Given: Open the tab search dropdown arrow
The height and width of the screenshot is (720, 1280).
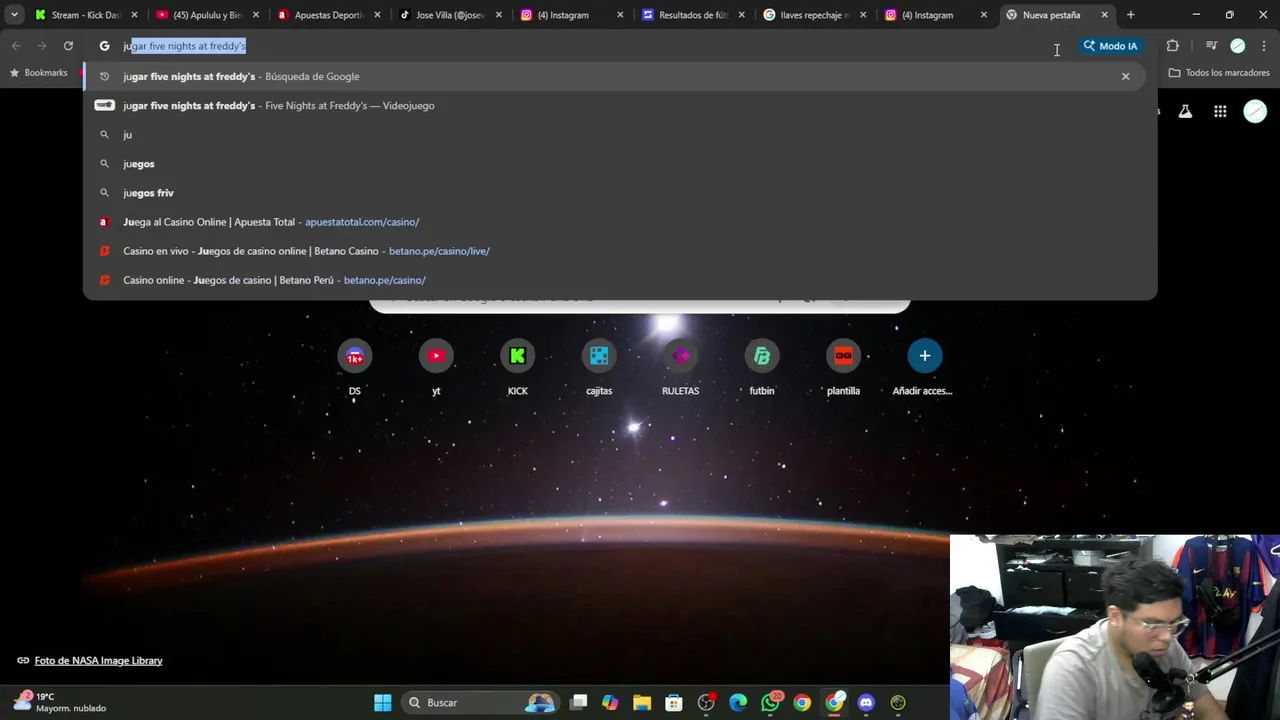Looking at the screenshot, I should coord(14,15).
